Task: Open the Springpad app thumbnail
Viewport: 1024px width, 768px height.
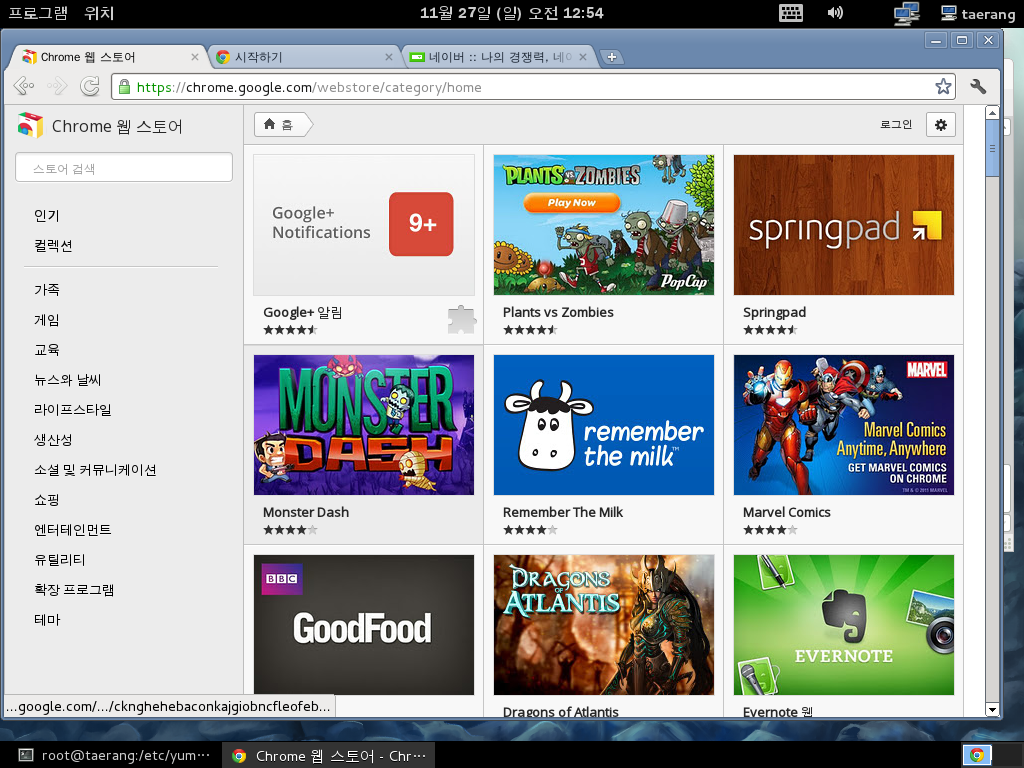Action: tap(844, 225)
